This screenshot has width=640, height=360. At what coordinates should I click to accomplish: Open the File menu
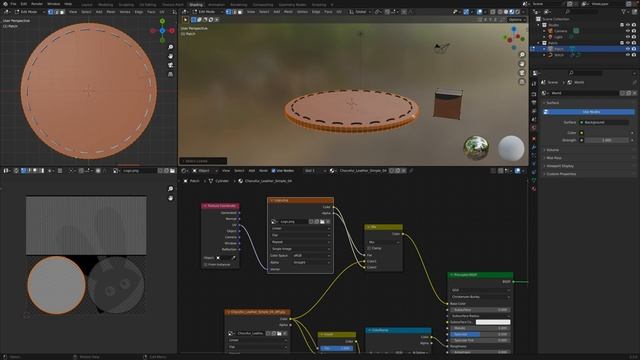(13, 4)
